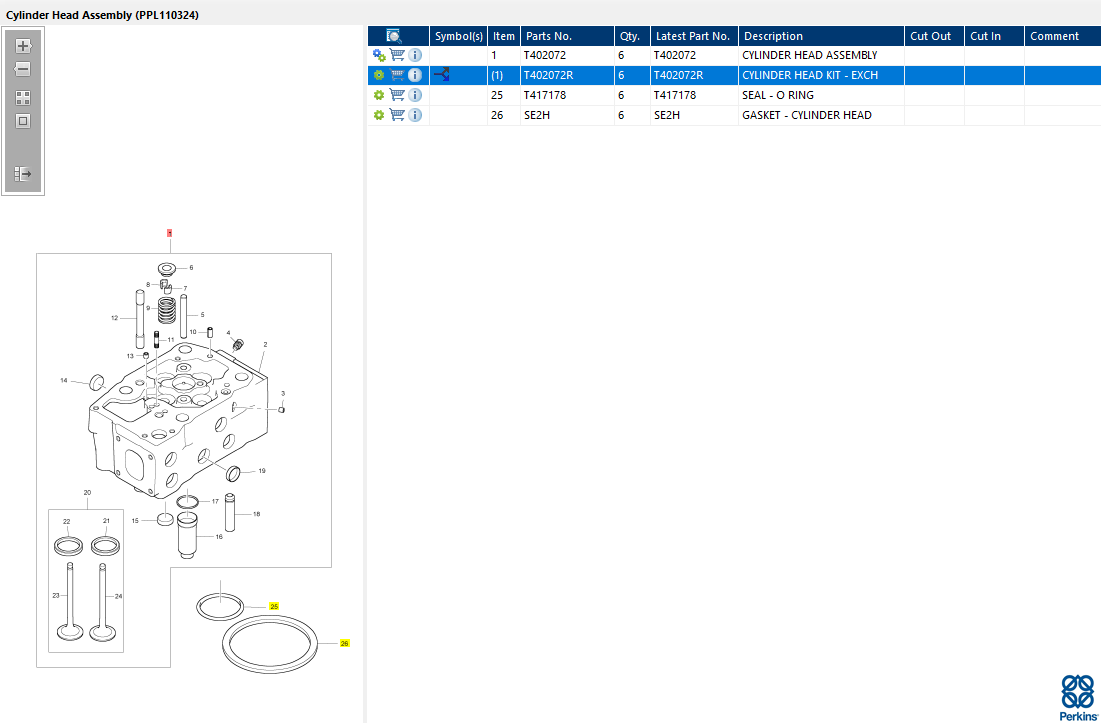Image resolution: width=1101 pixels, height=723 pixels.
Task: Sort by the Item column header
Action: tap(503, 36)
